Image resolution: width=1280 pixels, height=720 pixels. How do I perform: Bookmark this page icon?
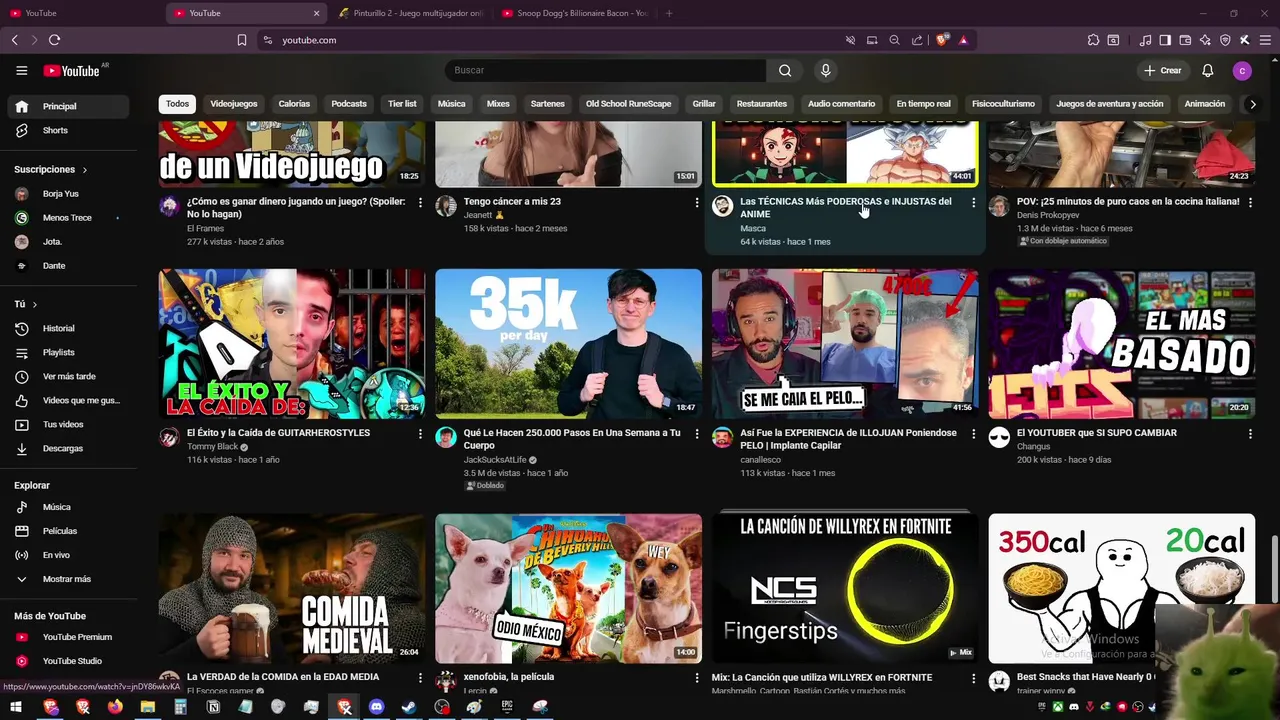(x=241, y=40)
